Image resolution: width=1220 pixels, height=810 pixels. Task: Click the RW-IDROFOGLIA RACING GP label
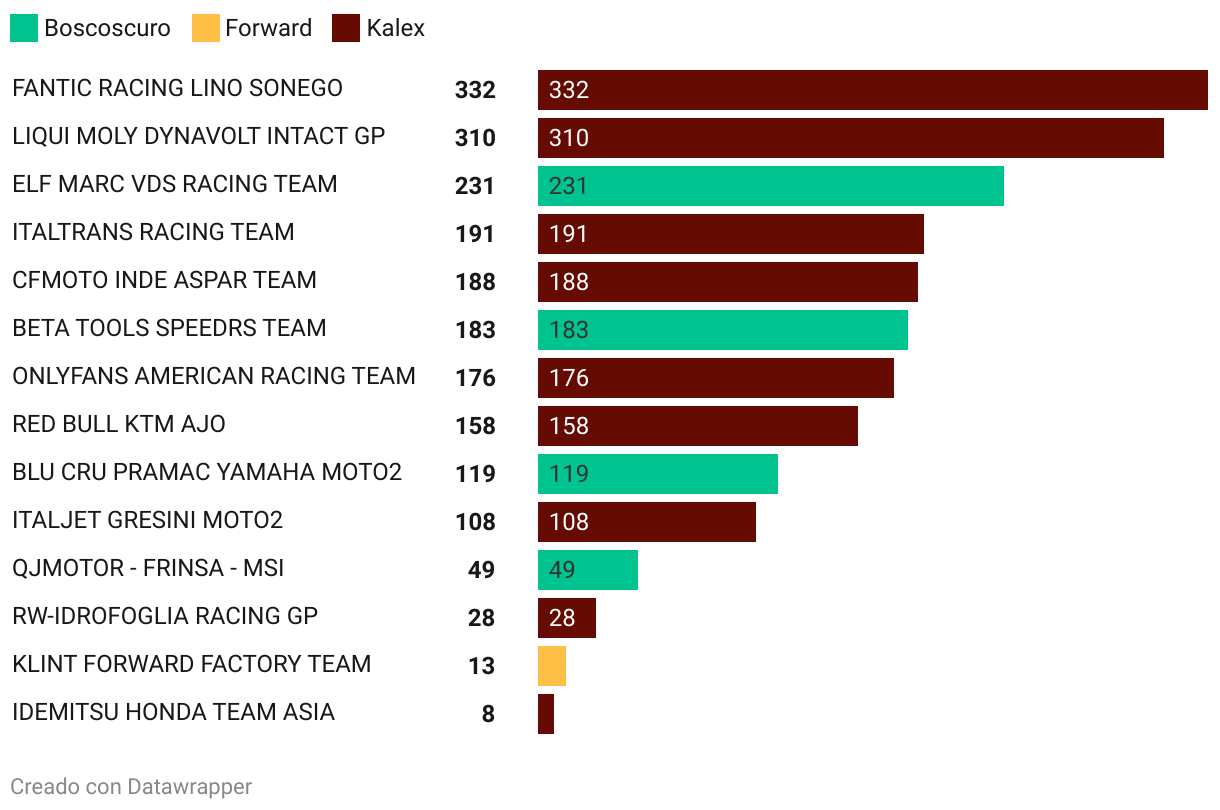point(165,616)
